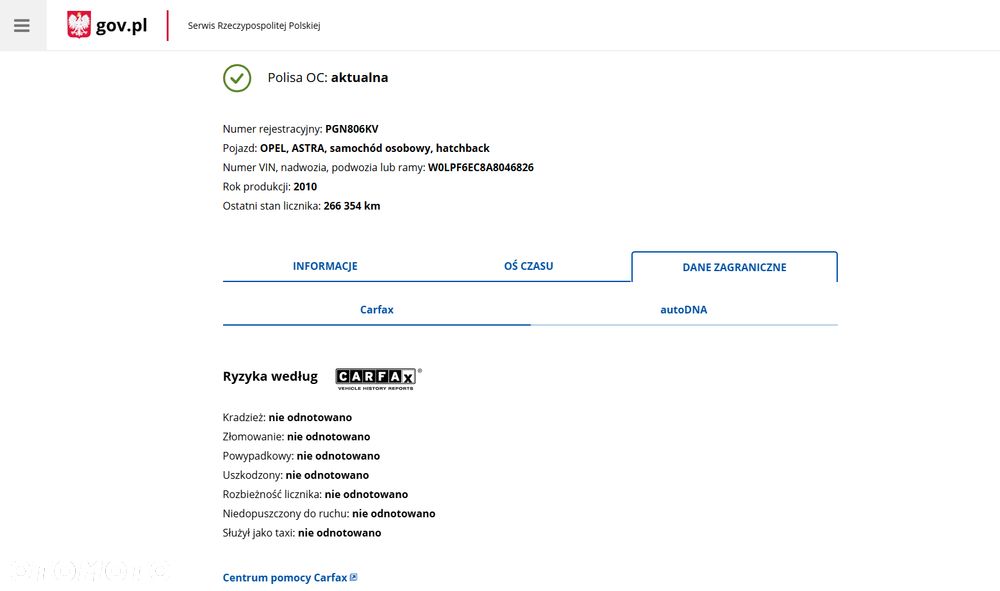Screen dimensions: 1000x591
Task: Click the registration number PGN806KV
Action: tap(351, 129)
